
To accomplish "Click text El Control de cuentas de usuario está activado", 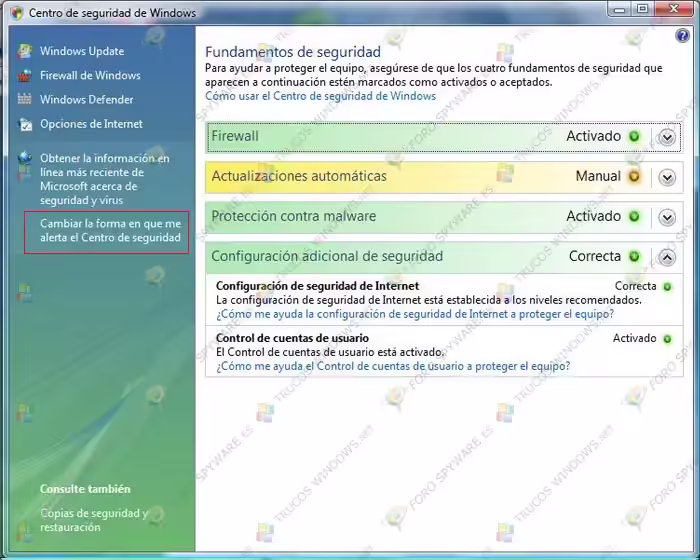I will click(x=330, y=352).
